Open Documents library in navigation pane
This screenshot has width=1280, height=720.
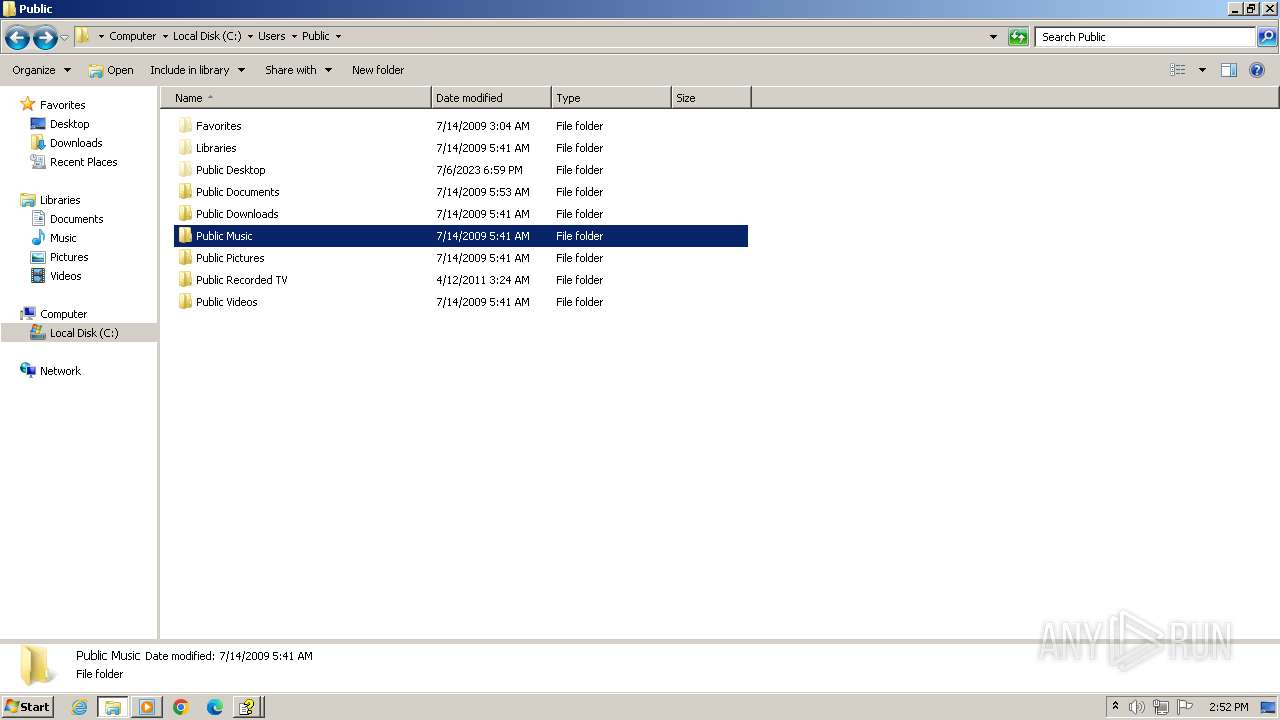(66, 219)
